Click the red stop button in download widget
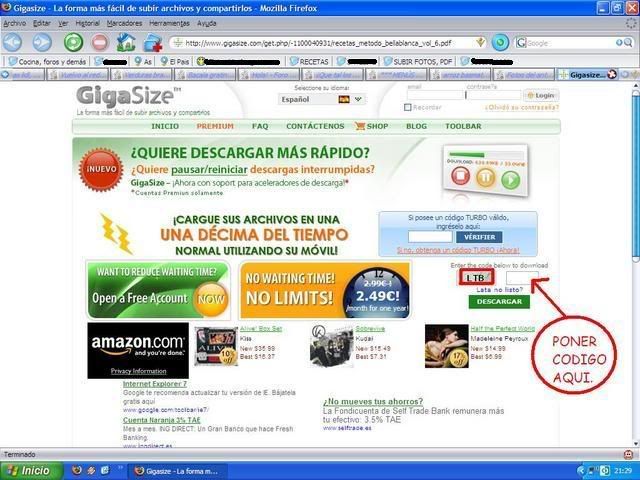The image size is (640, 480). [460, 176]
